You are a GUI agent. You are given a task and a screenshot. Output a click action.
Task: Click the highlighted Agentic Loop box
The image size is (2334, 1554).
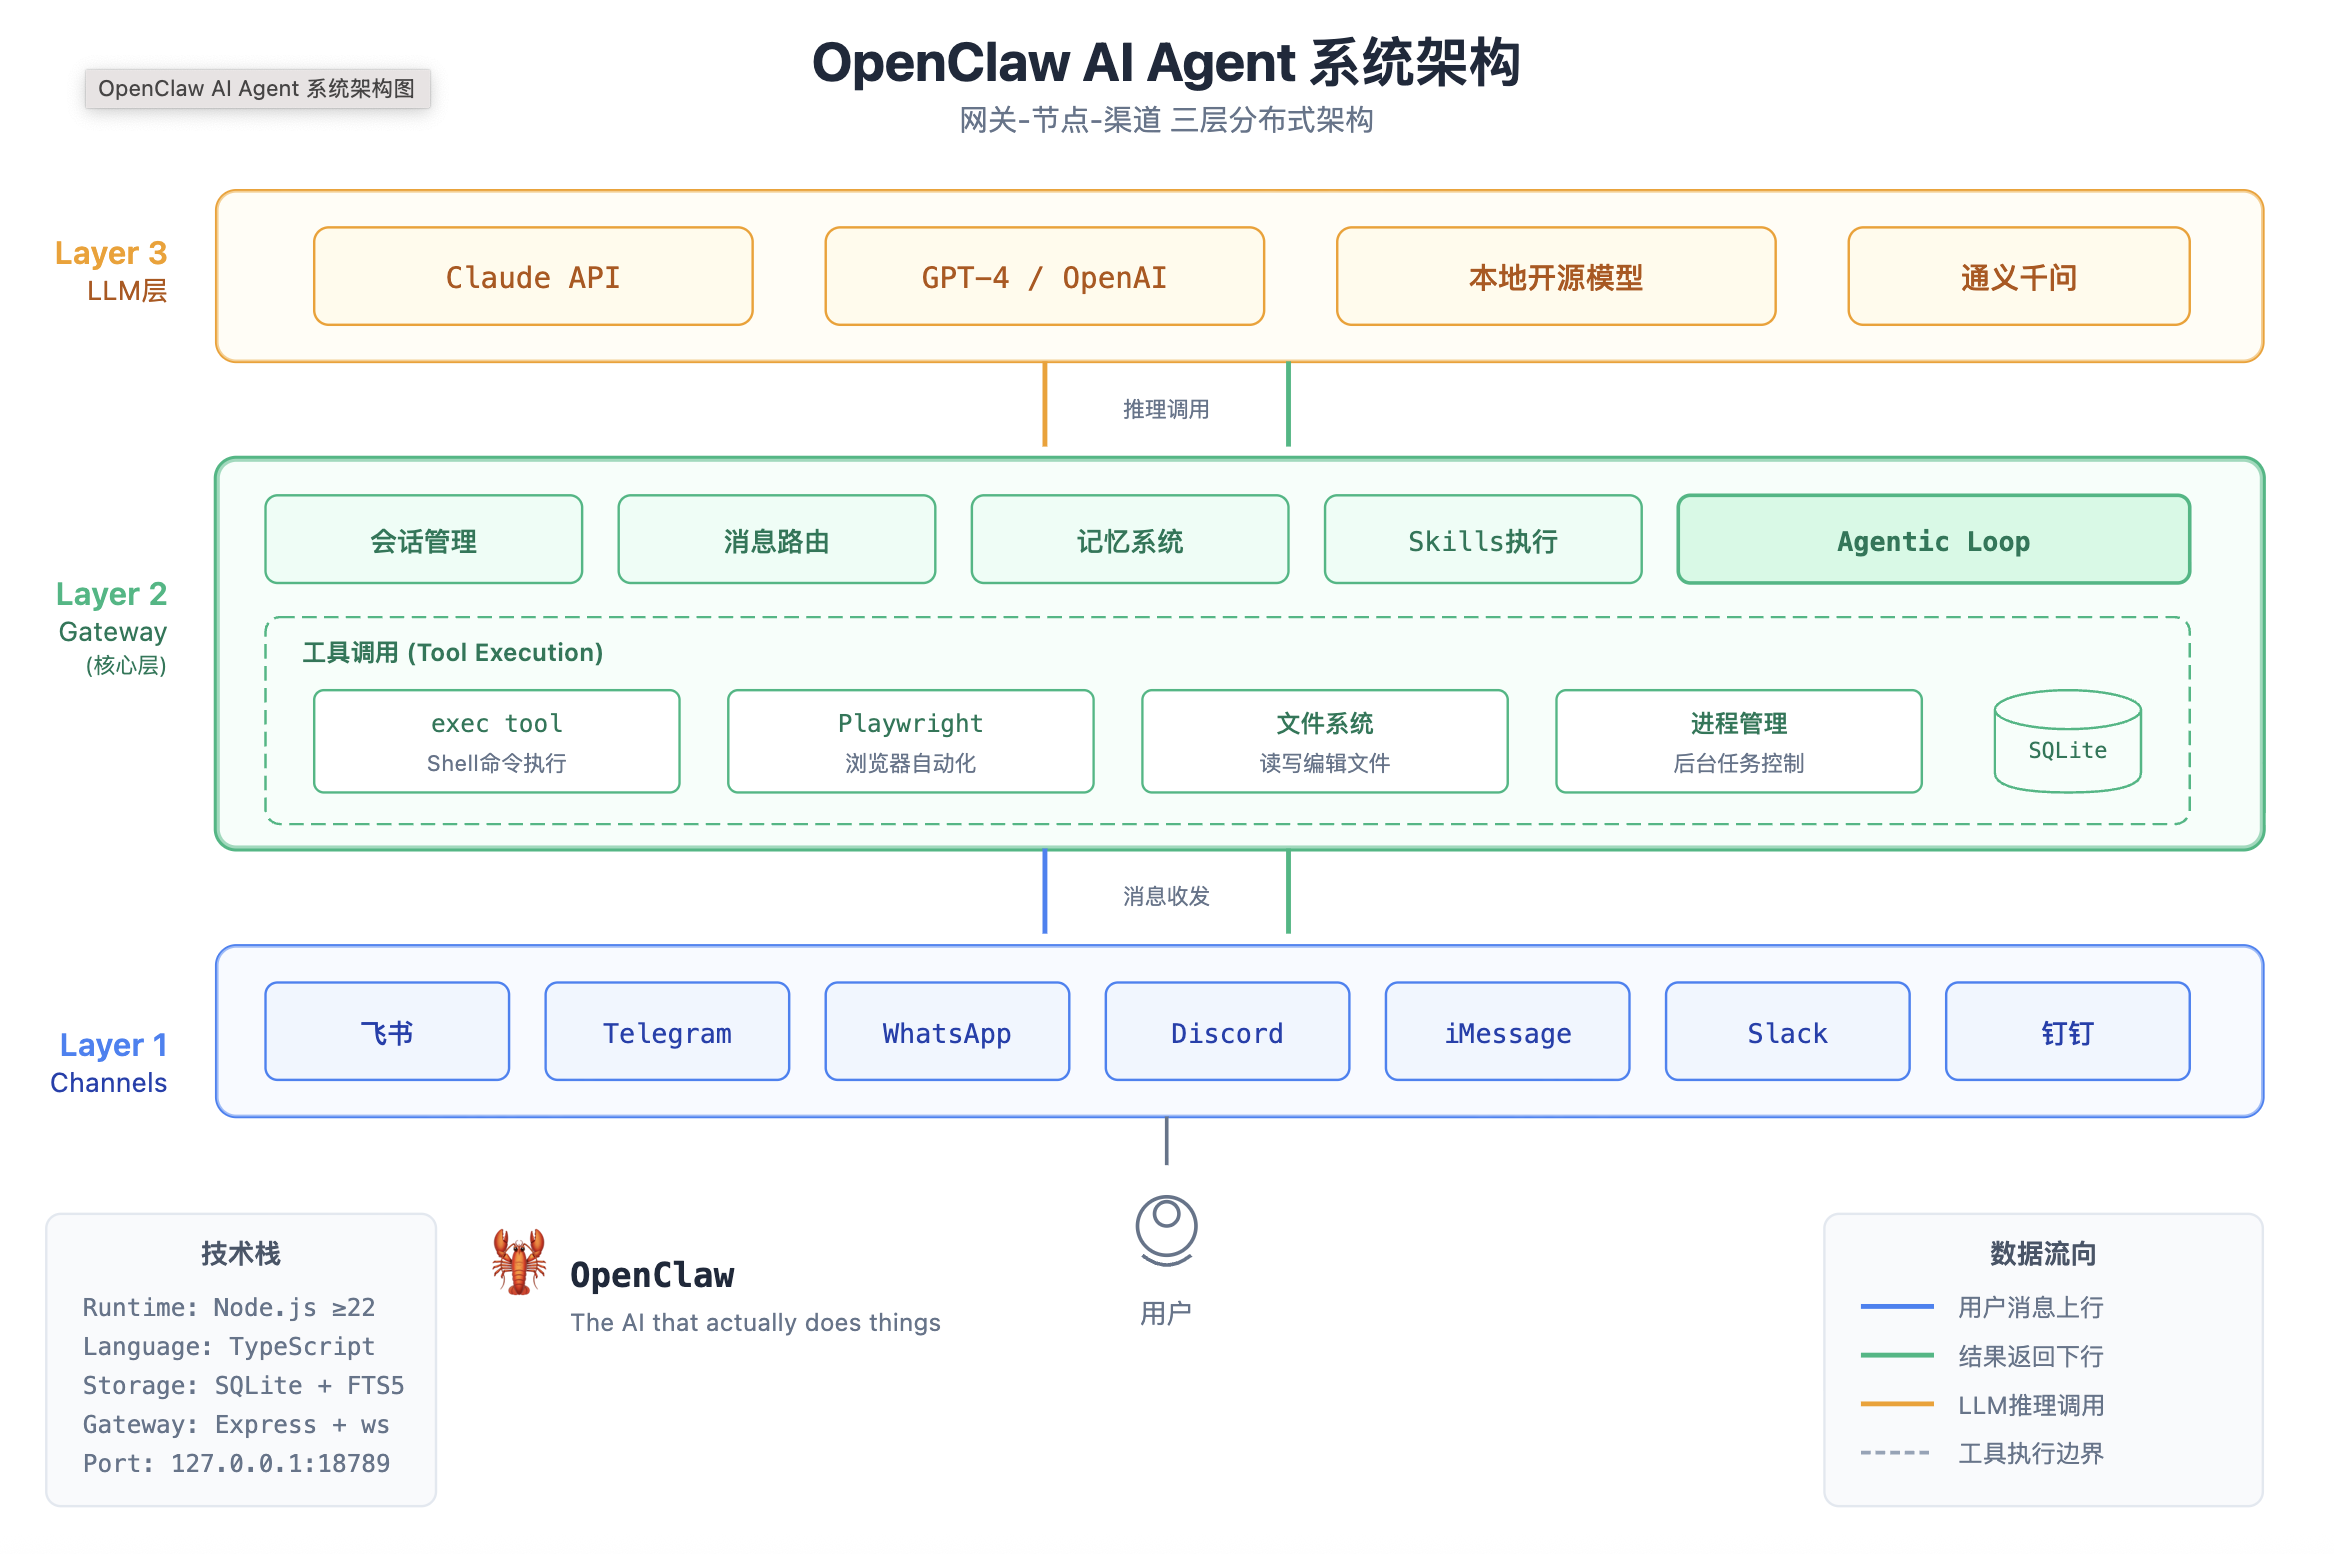coord(1933,540)
